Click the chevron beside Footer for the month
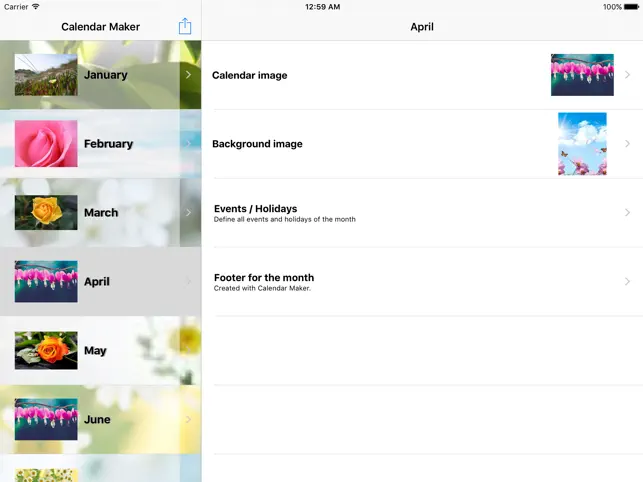 tap(627, 281)
